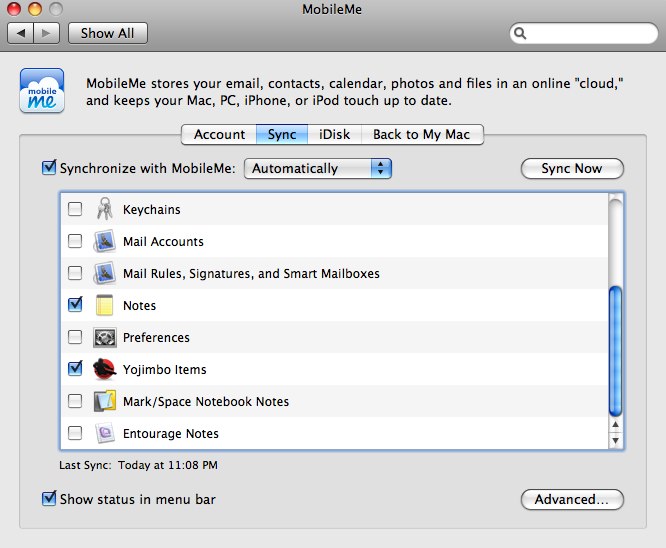Minimize the MobileMe window
This screenshot has height=548, width=666.
[35, 9]
